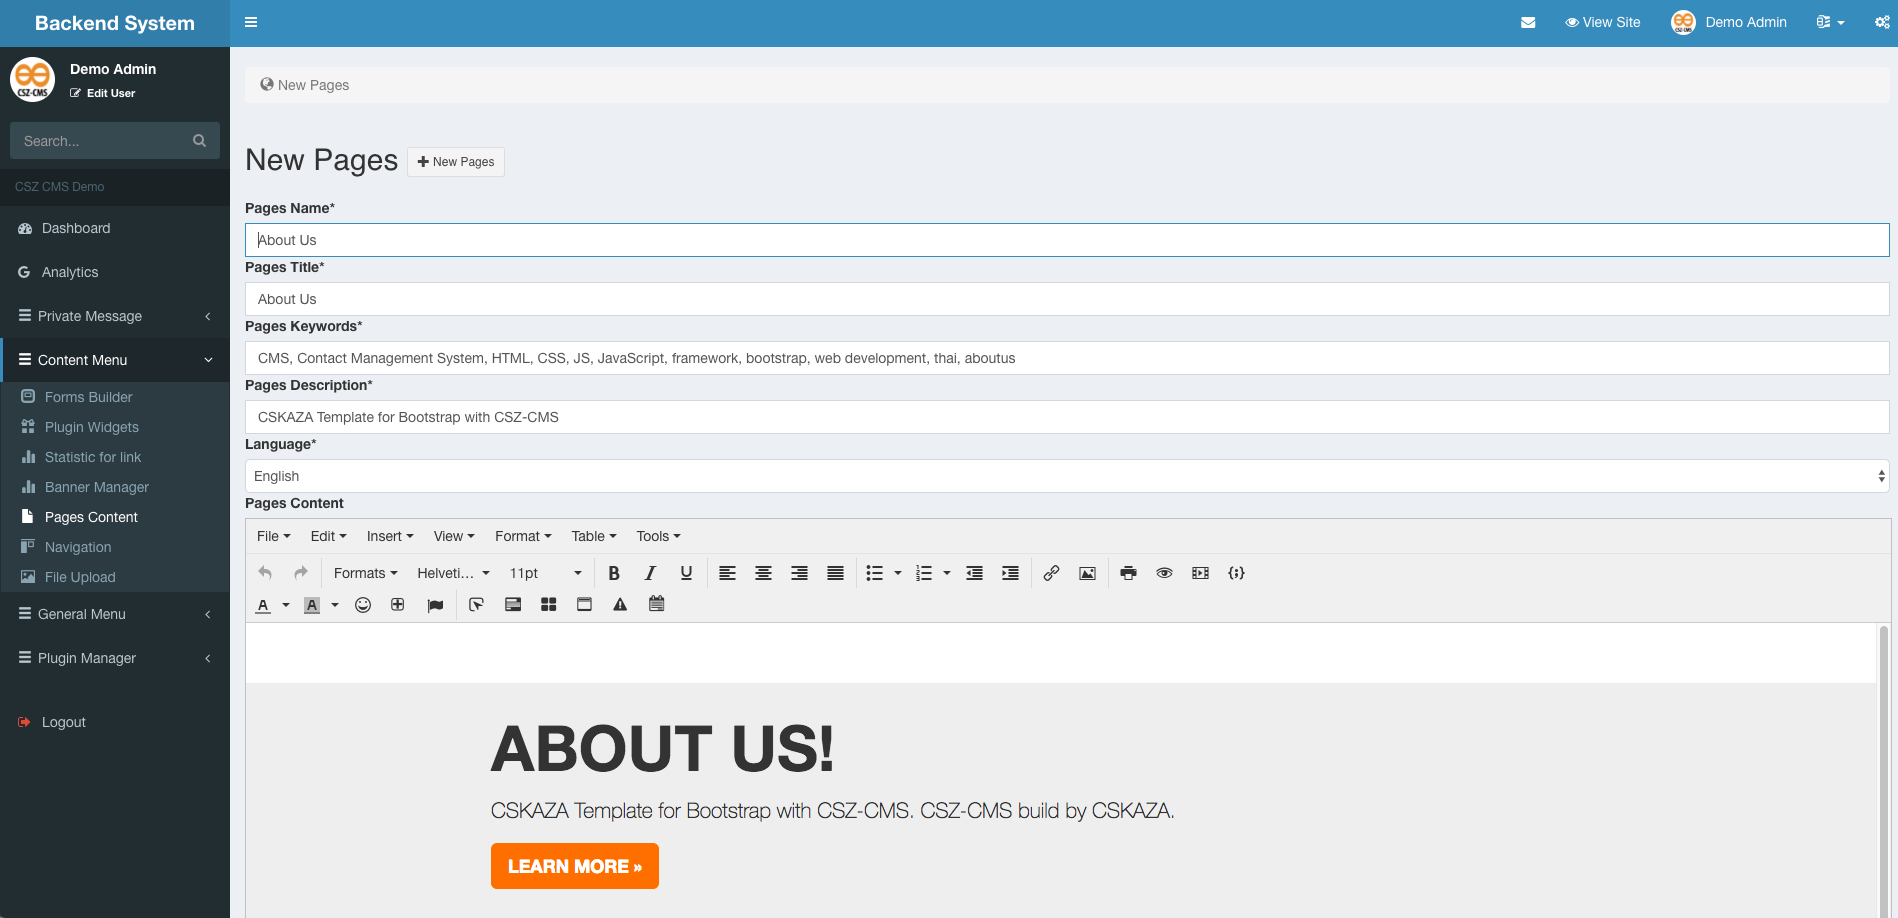1898x918 pixels.
Task: Insert media with the film icon
Action: pos(1200,573)
